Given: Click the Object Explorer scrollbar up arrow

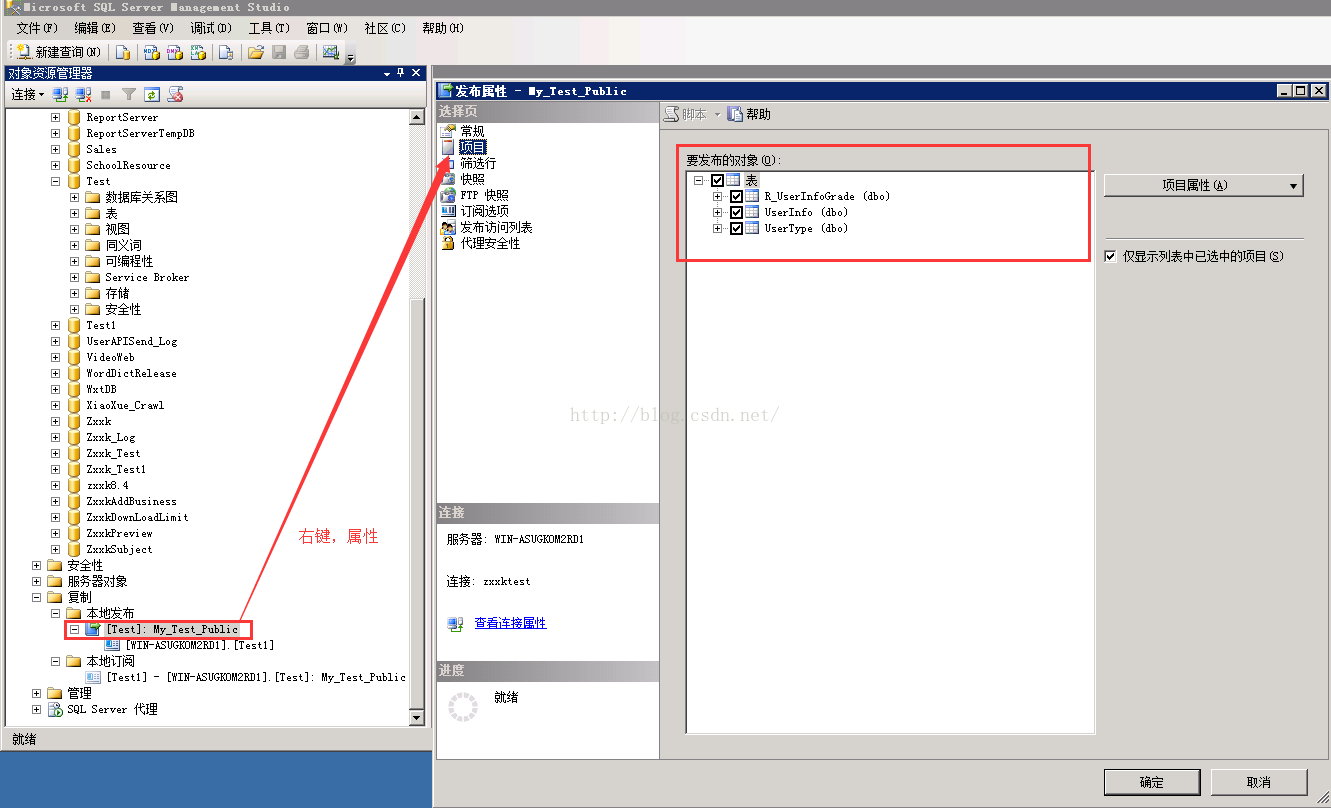Looking at the screenshot, I should [417, 117].
